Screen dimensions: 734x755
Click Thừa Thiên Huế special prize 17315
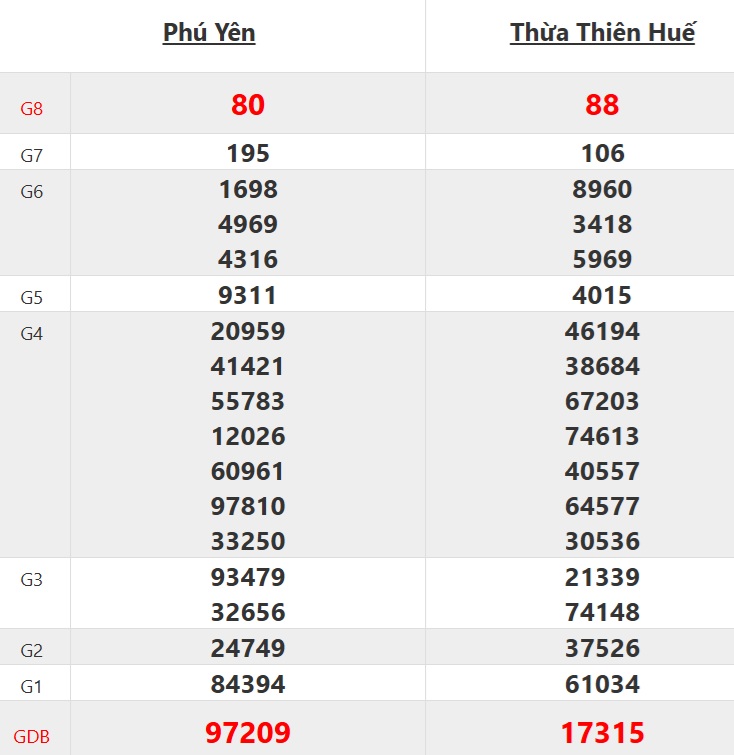click(602, 733)
